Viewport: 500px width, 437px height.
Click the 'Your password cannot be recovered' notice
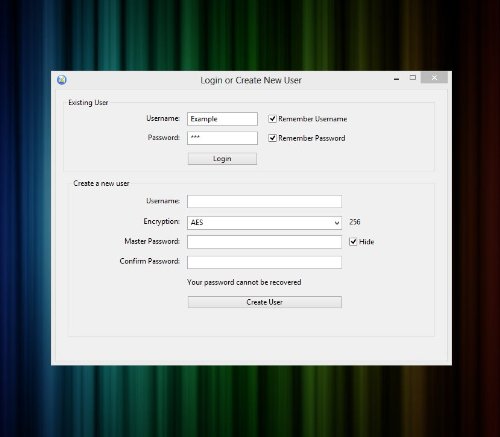pos(244,282)
